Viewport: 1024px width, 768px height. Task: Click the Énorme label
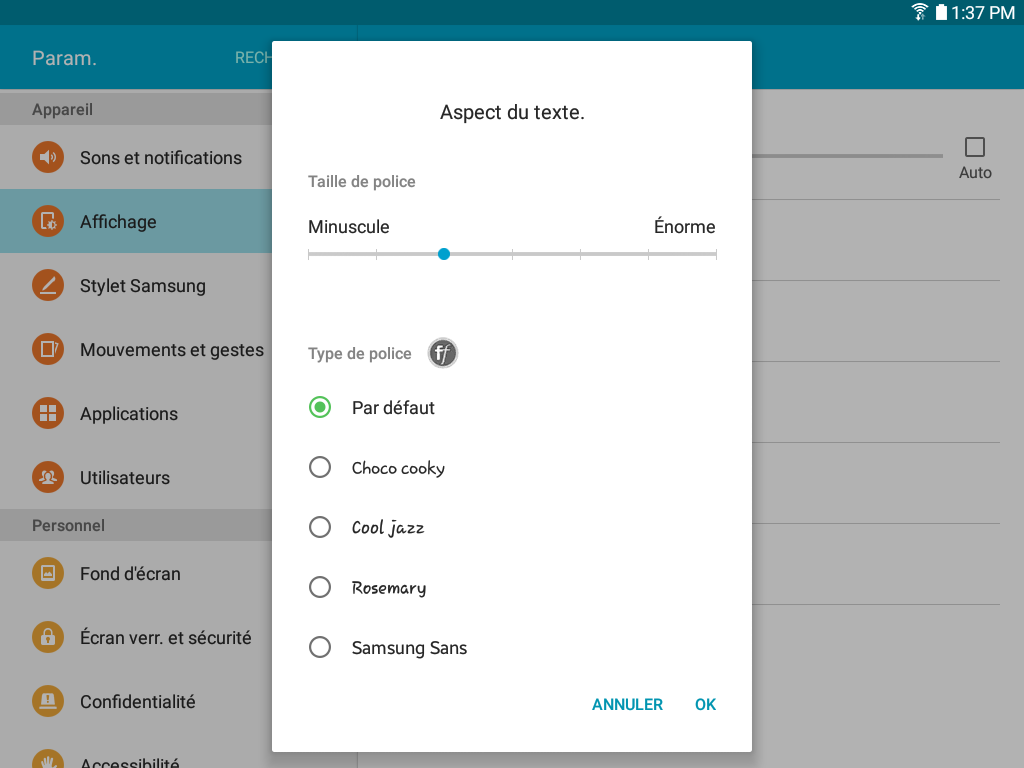(x=684, y=226)
